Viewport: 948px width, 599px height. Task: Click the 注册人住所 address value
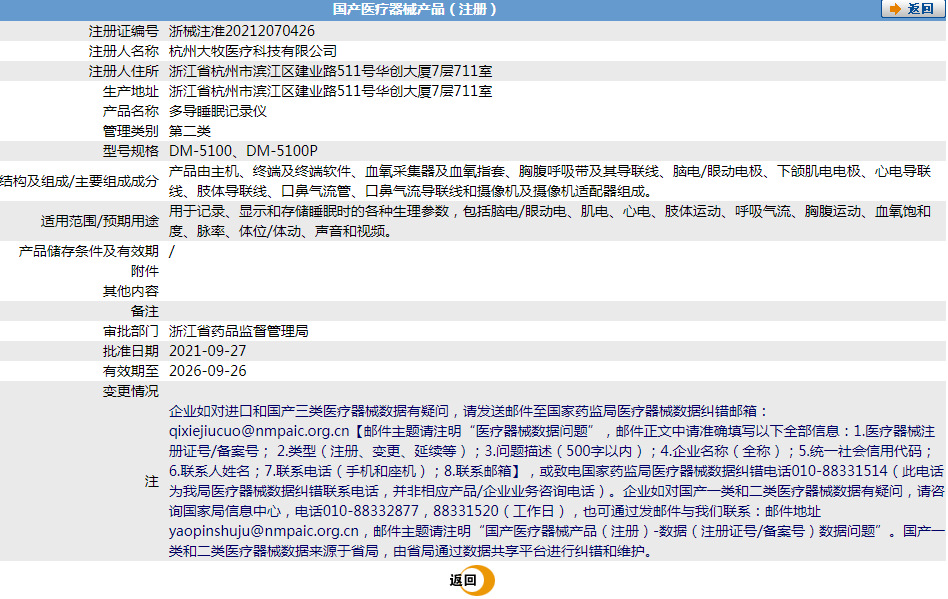tap(330, 71)
